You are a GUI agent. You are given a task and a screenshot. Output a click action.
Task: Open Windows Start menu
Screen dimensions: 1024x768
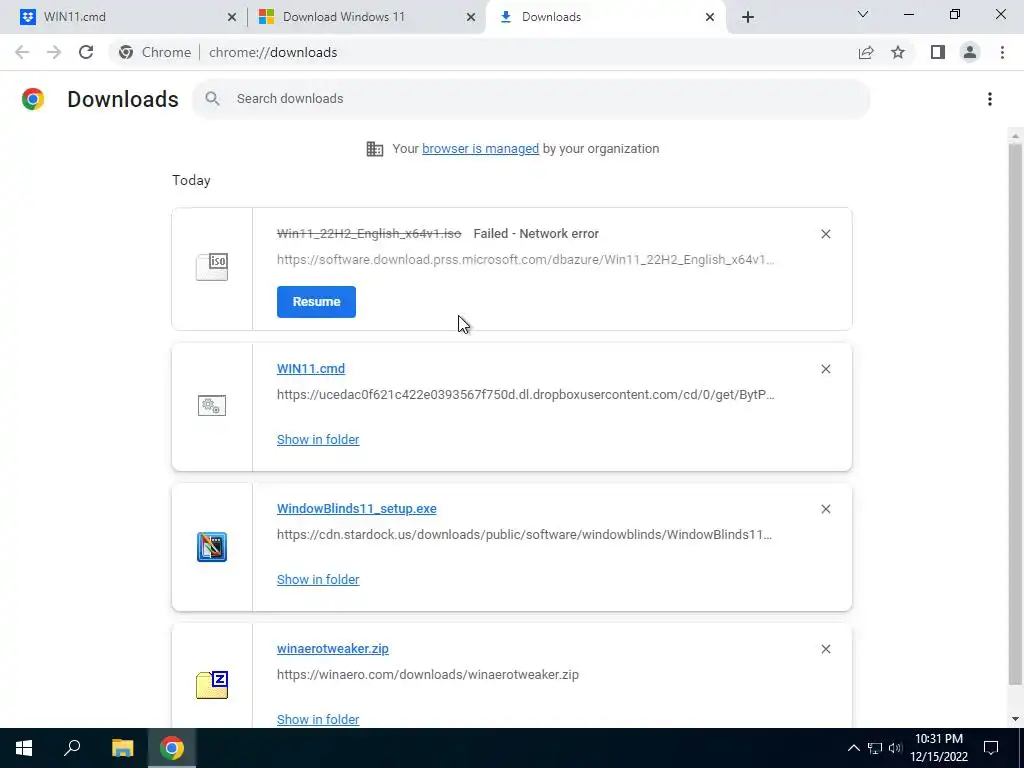click(x=24, y=748)
